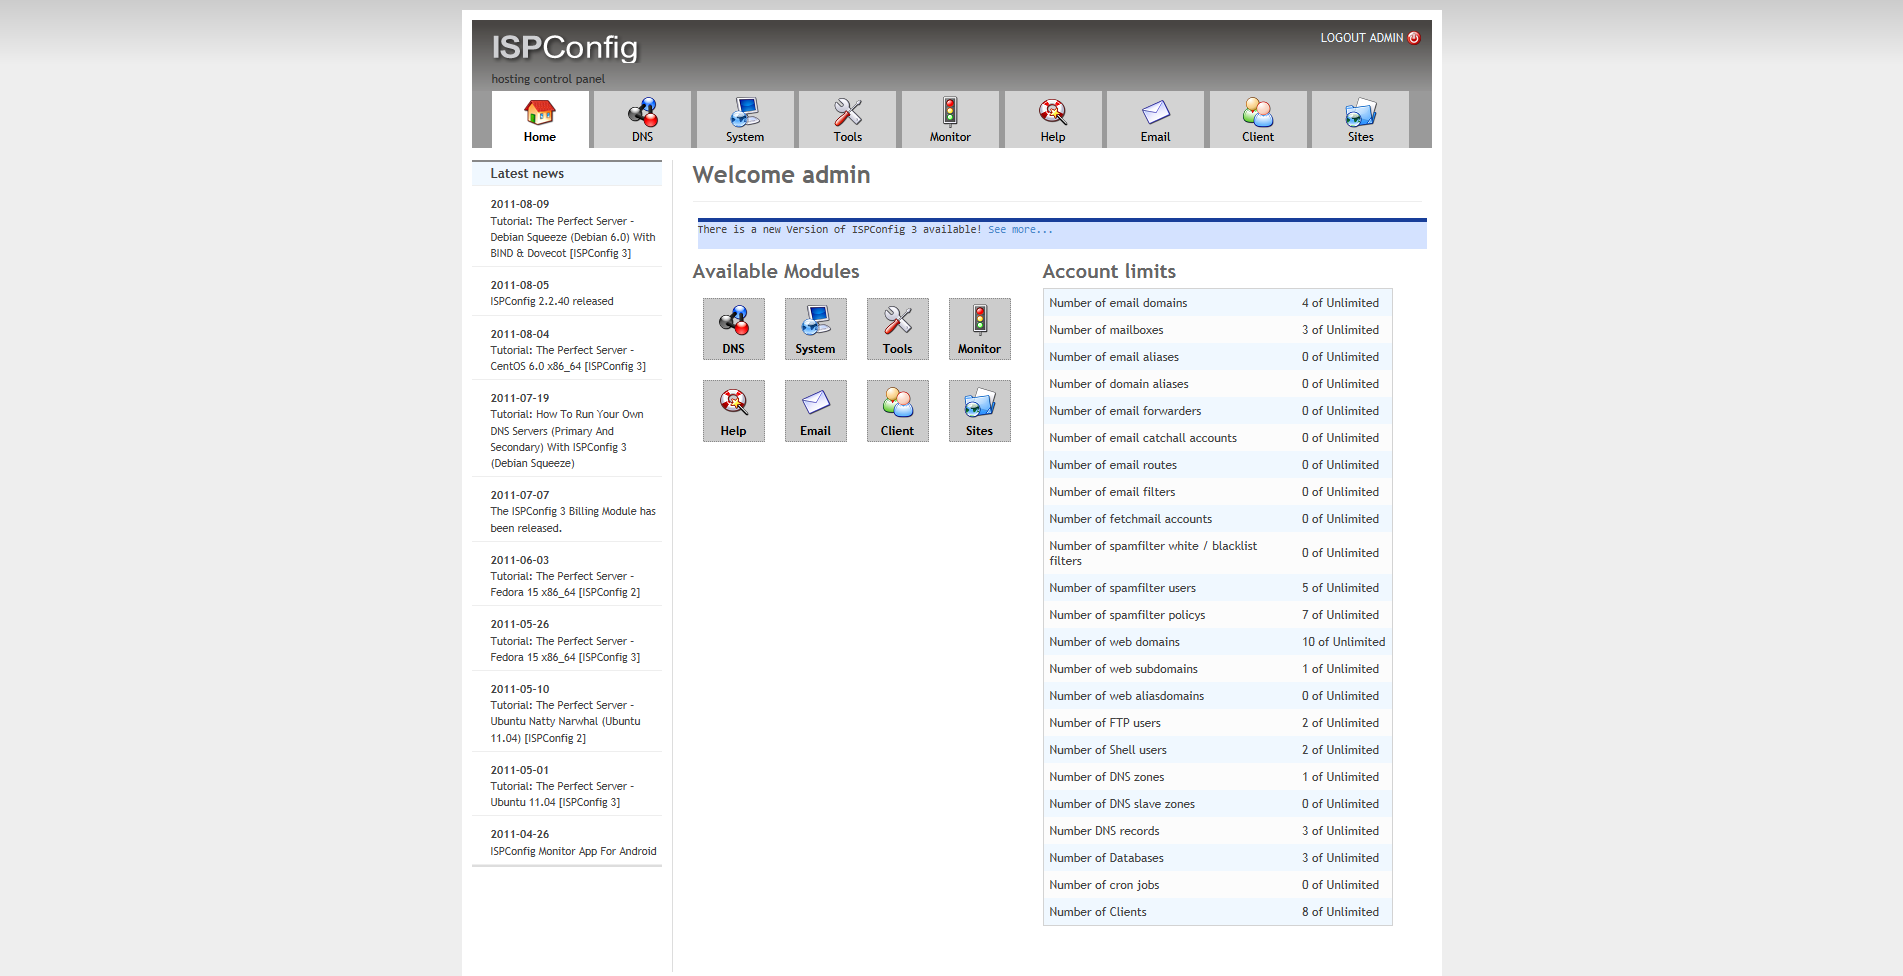
Task: Click the red logout power icon
Action: click(x=1414, y=38)
